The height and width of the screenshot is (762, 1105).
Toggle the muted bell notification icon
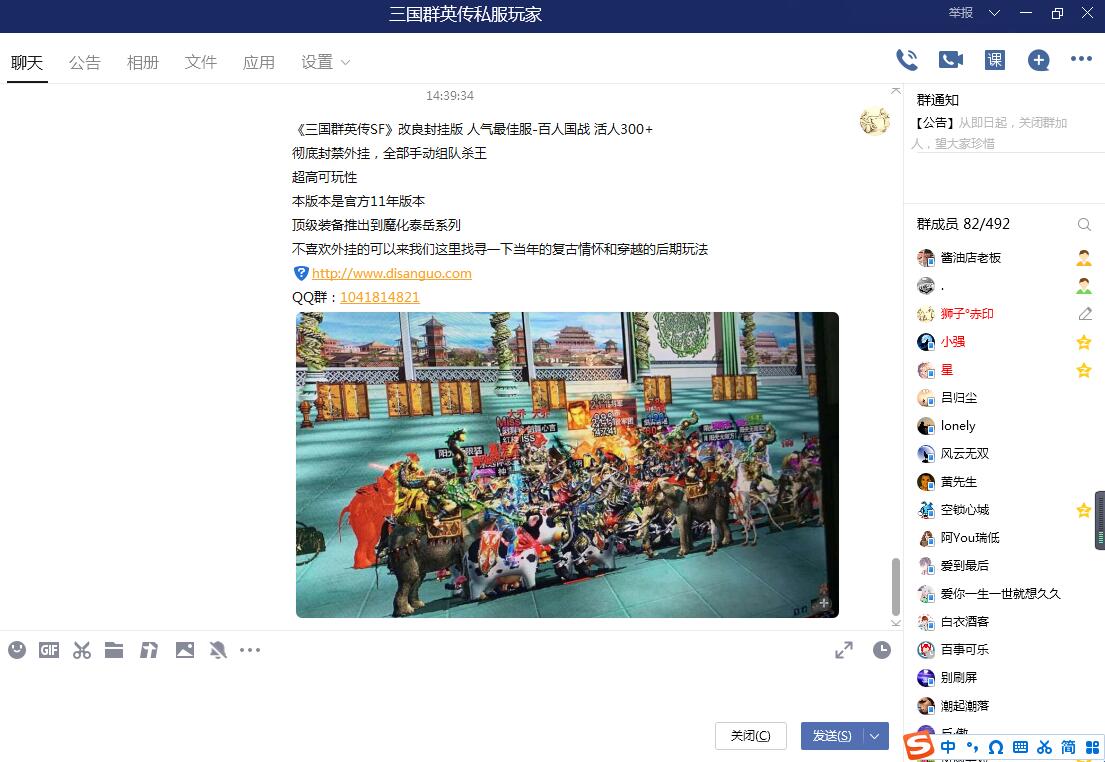pos(218,650)
